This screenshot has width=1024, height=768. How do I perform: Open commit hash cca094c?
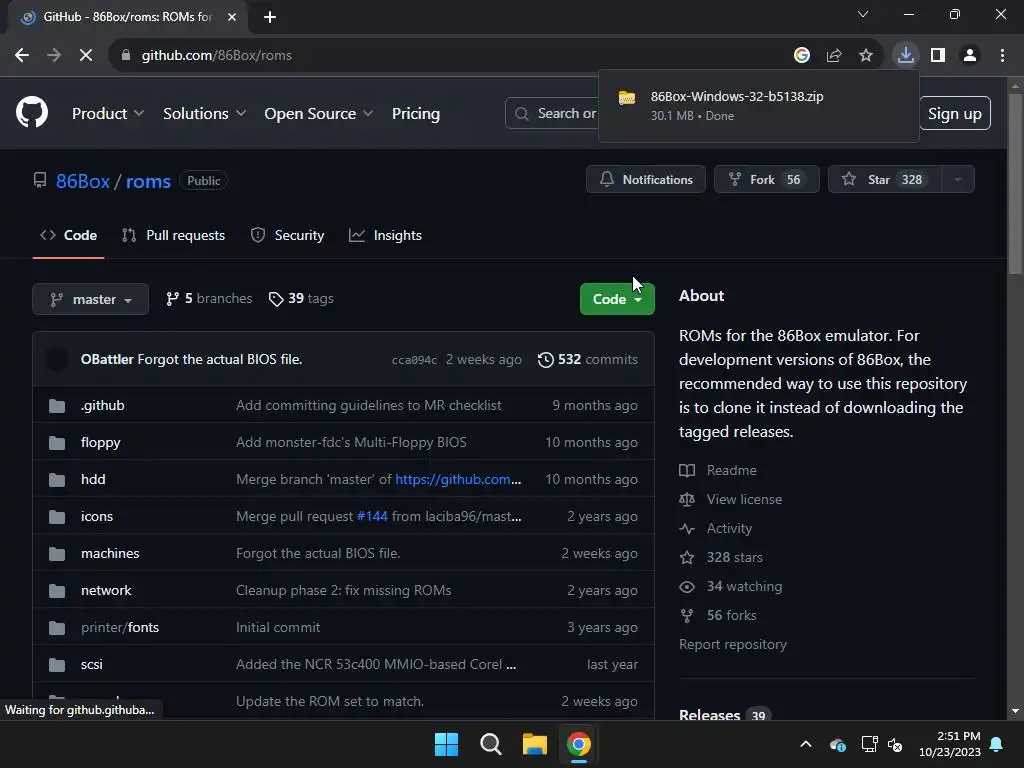coord(414,360)
